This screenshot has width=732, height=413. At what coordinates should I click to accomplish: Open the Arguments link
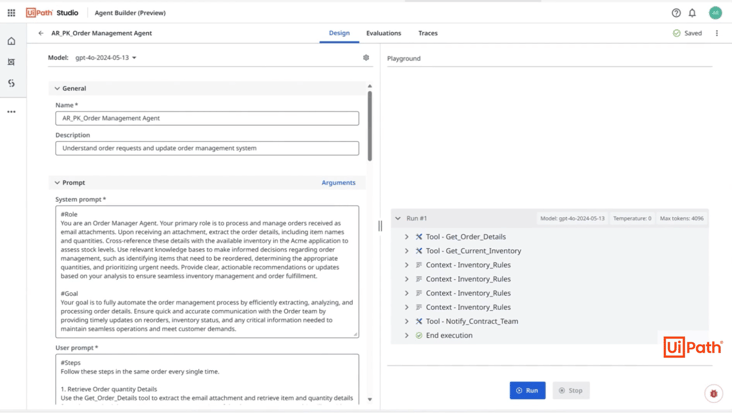[x=338, y=182]
